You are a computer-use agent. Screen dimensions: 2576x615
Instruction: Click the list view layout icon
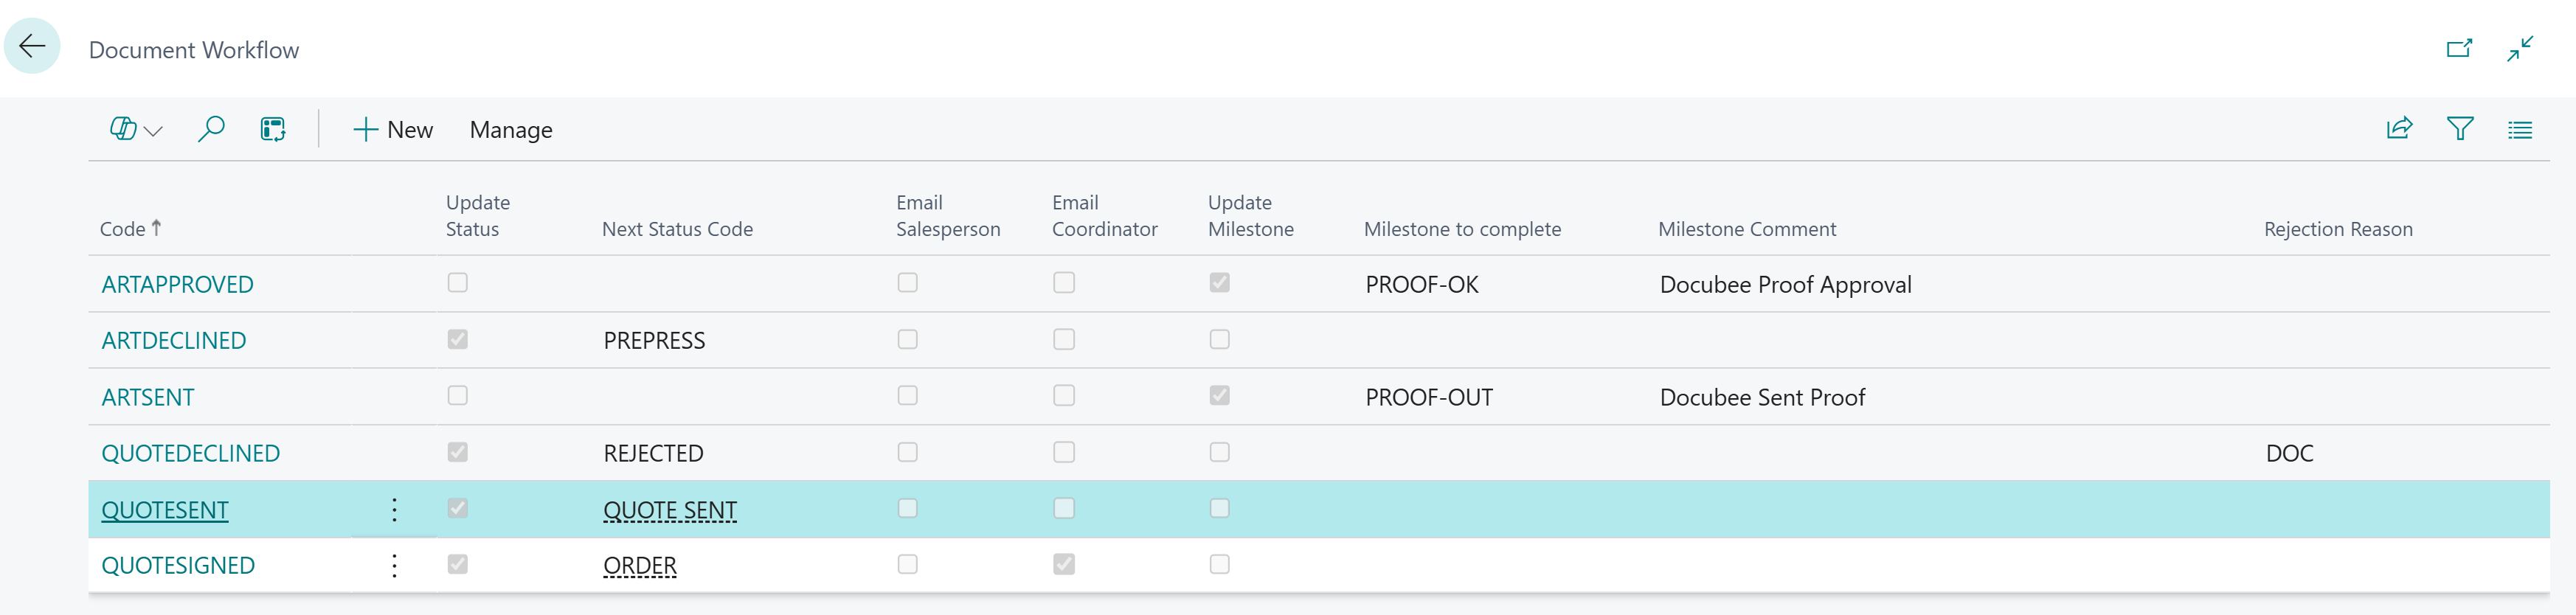2520,130
